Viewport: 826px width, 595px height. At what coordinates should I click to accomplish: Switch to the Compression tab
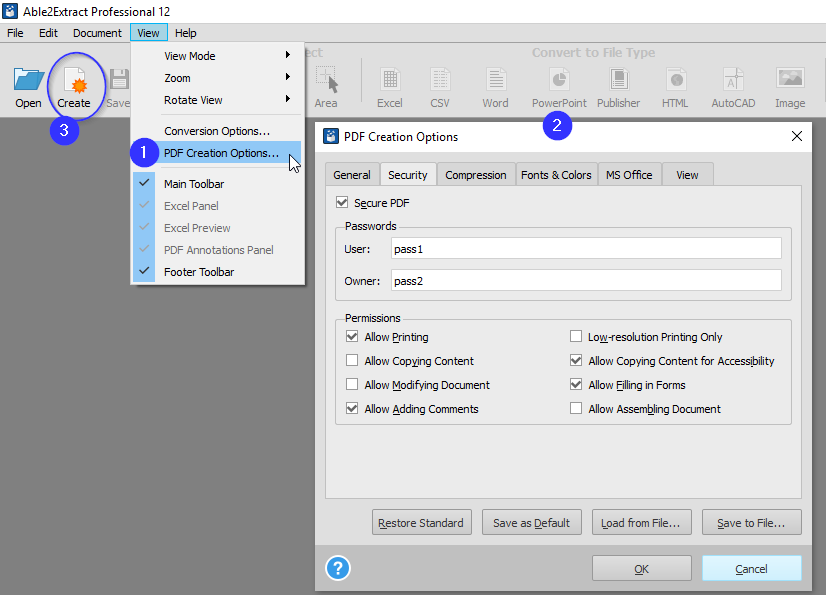(476, 175)
